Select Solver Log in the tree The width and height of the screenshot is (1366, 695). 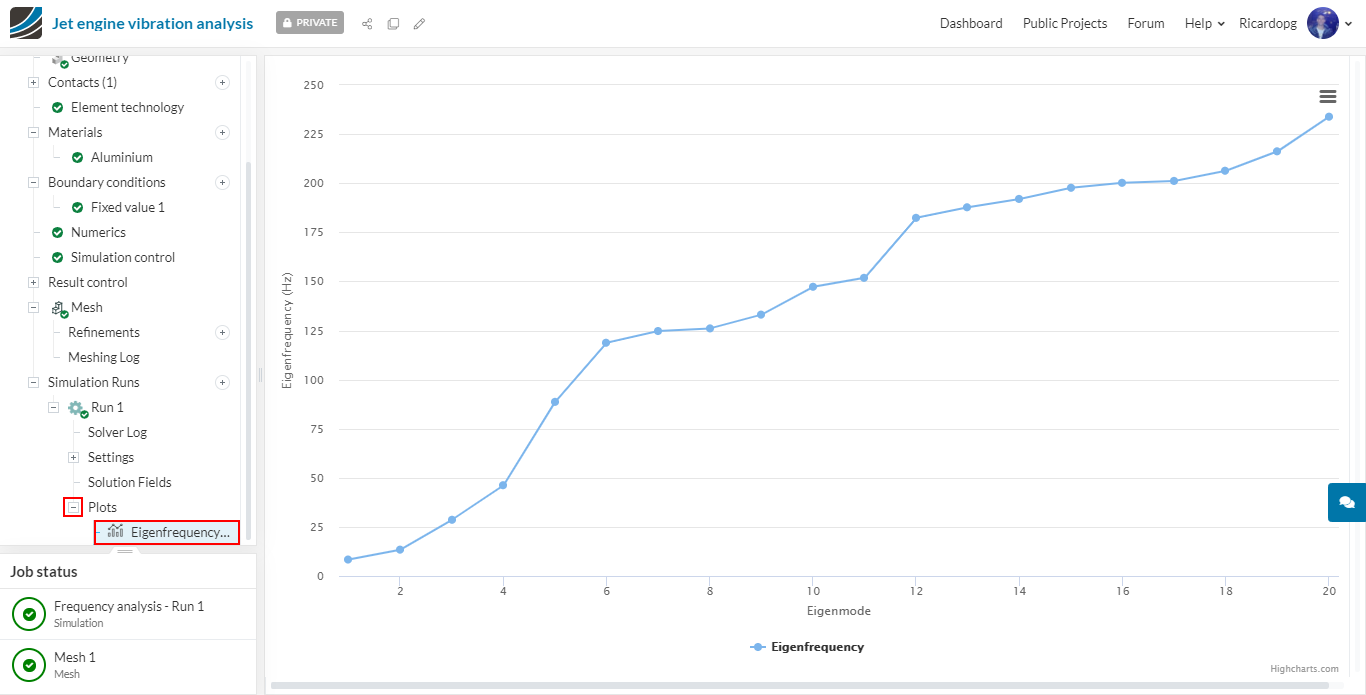pos(117,432)
